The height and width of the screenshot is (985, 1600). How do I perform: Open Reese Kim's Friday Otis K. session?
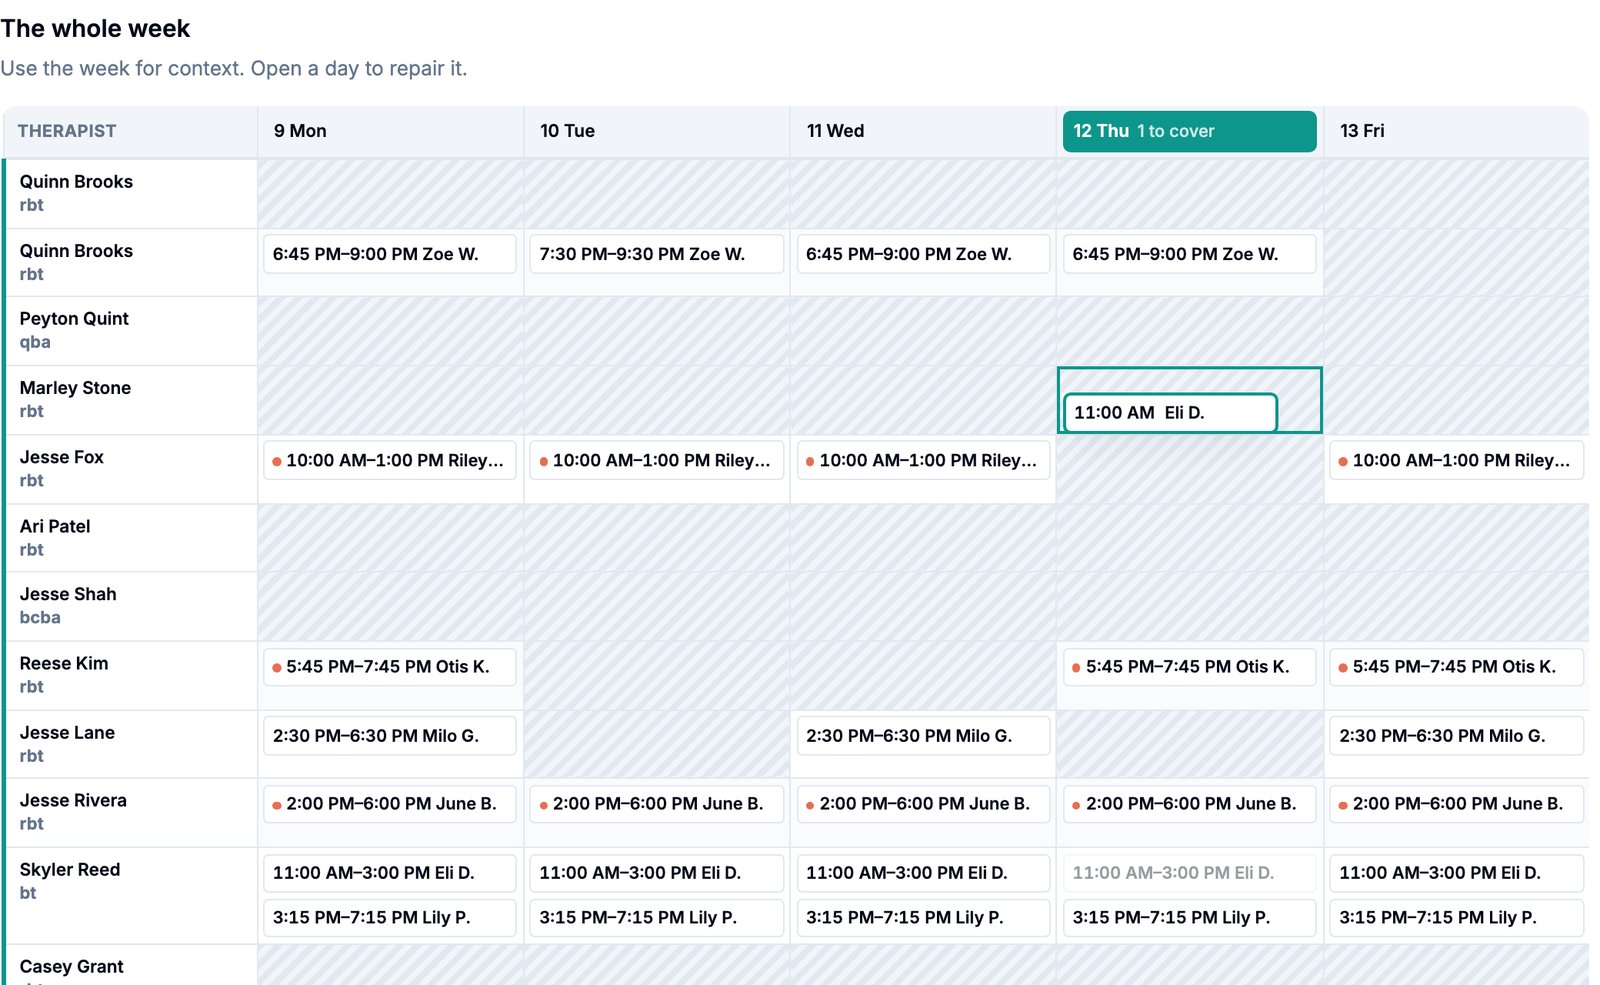click(1456, 667)
